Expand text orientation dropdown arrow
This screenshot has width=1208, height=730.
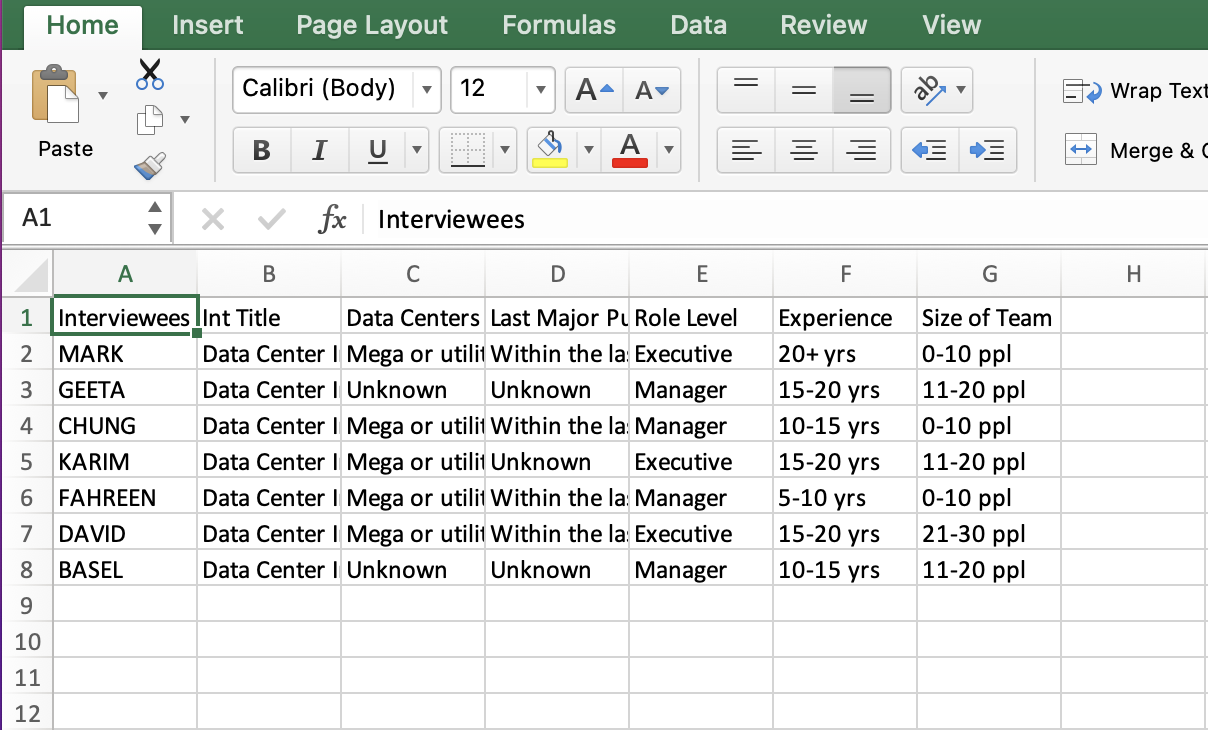coord(961,91)
